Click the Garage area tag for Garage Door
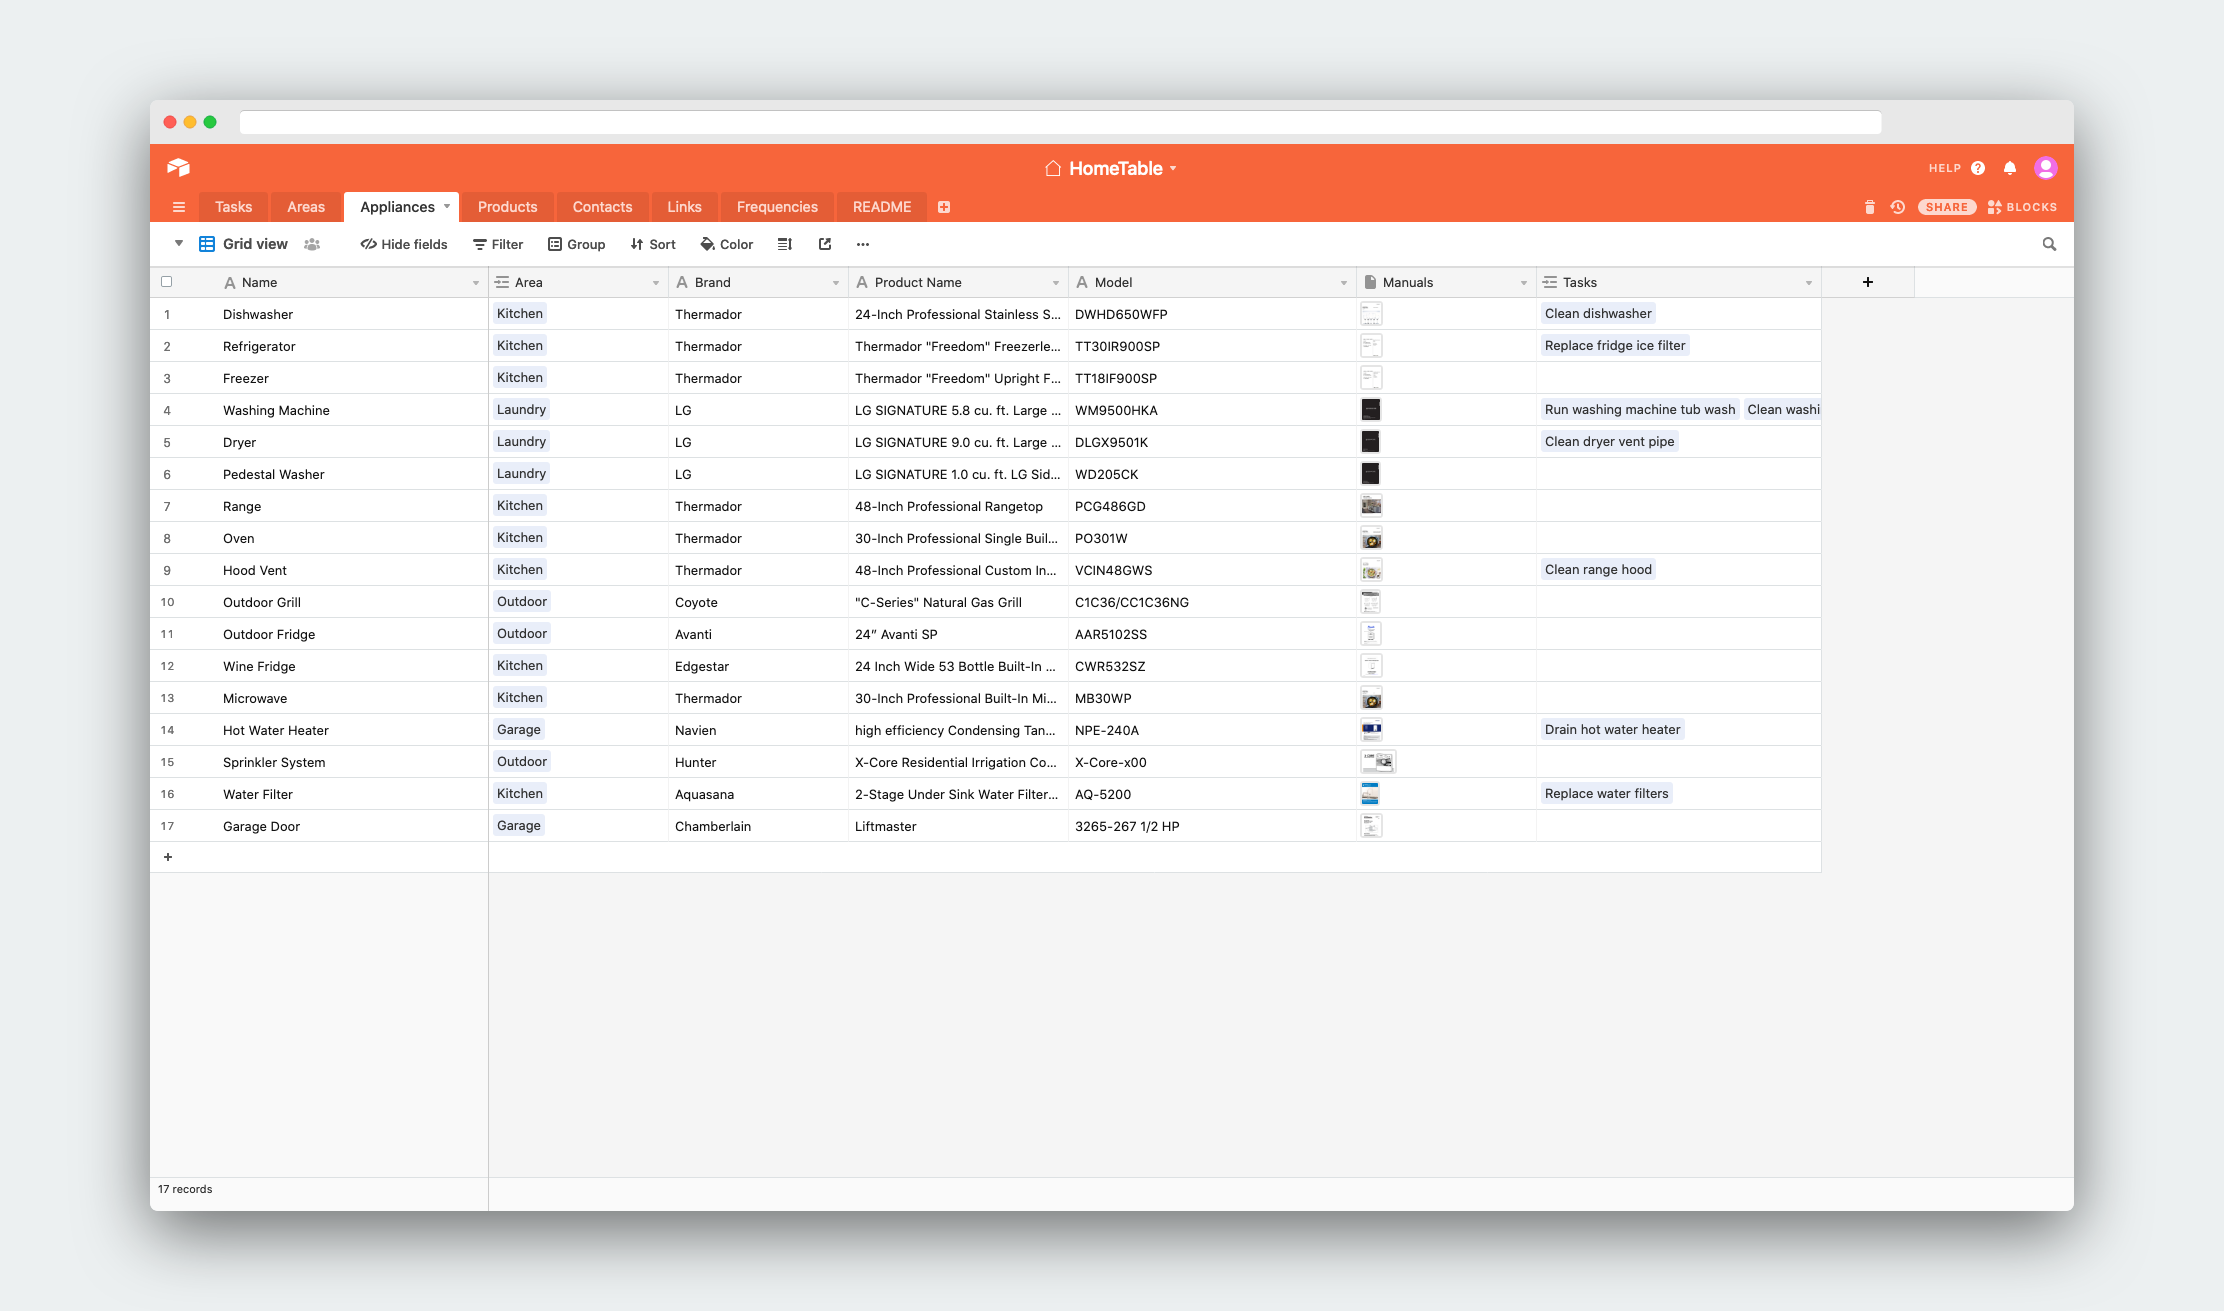Screen dimensions: 2224x1311 pyautogui.click(x=519, y=826)
